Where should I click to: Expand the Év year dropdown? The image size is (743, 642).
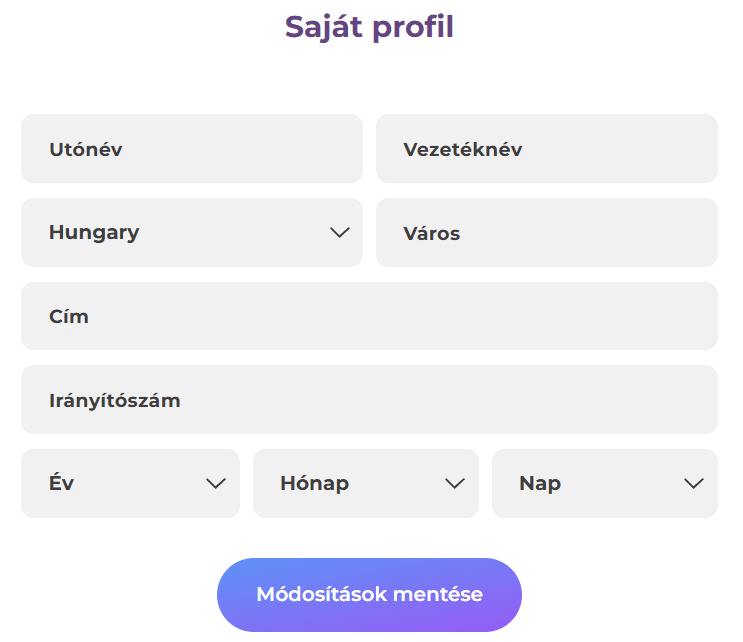[x=130, y=484]
